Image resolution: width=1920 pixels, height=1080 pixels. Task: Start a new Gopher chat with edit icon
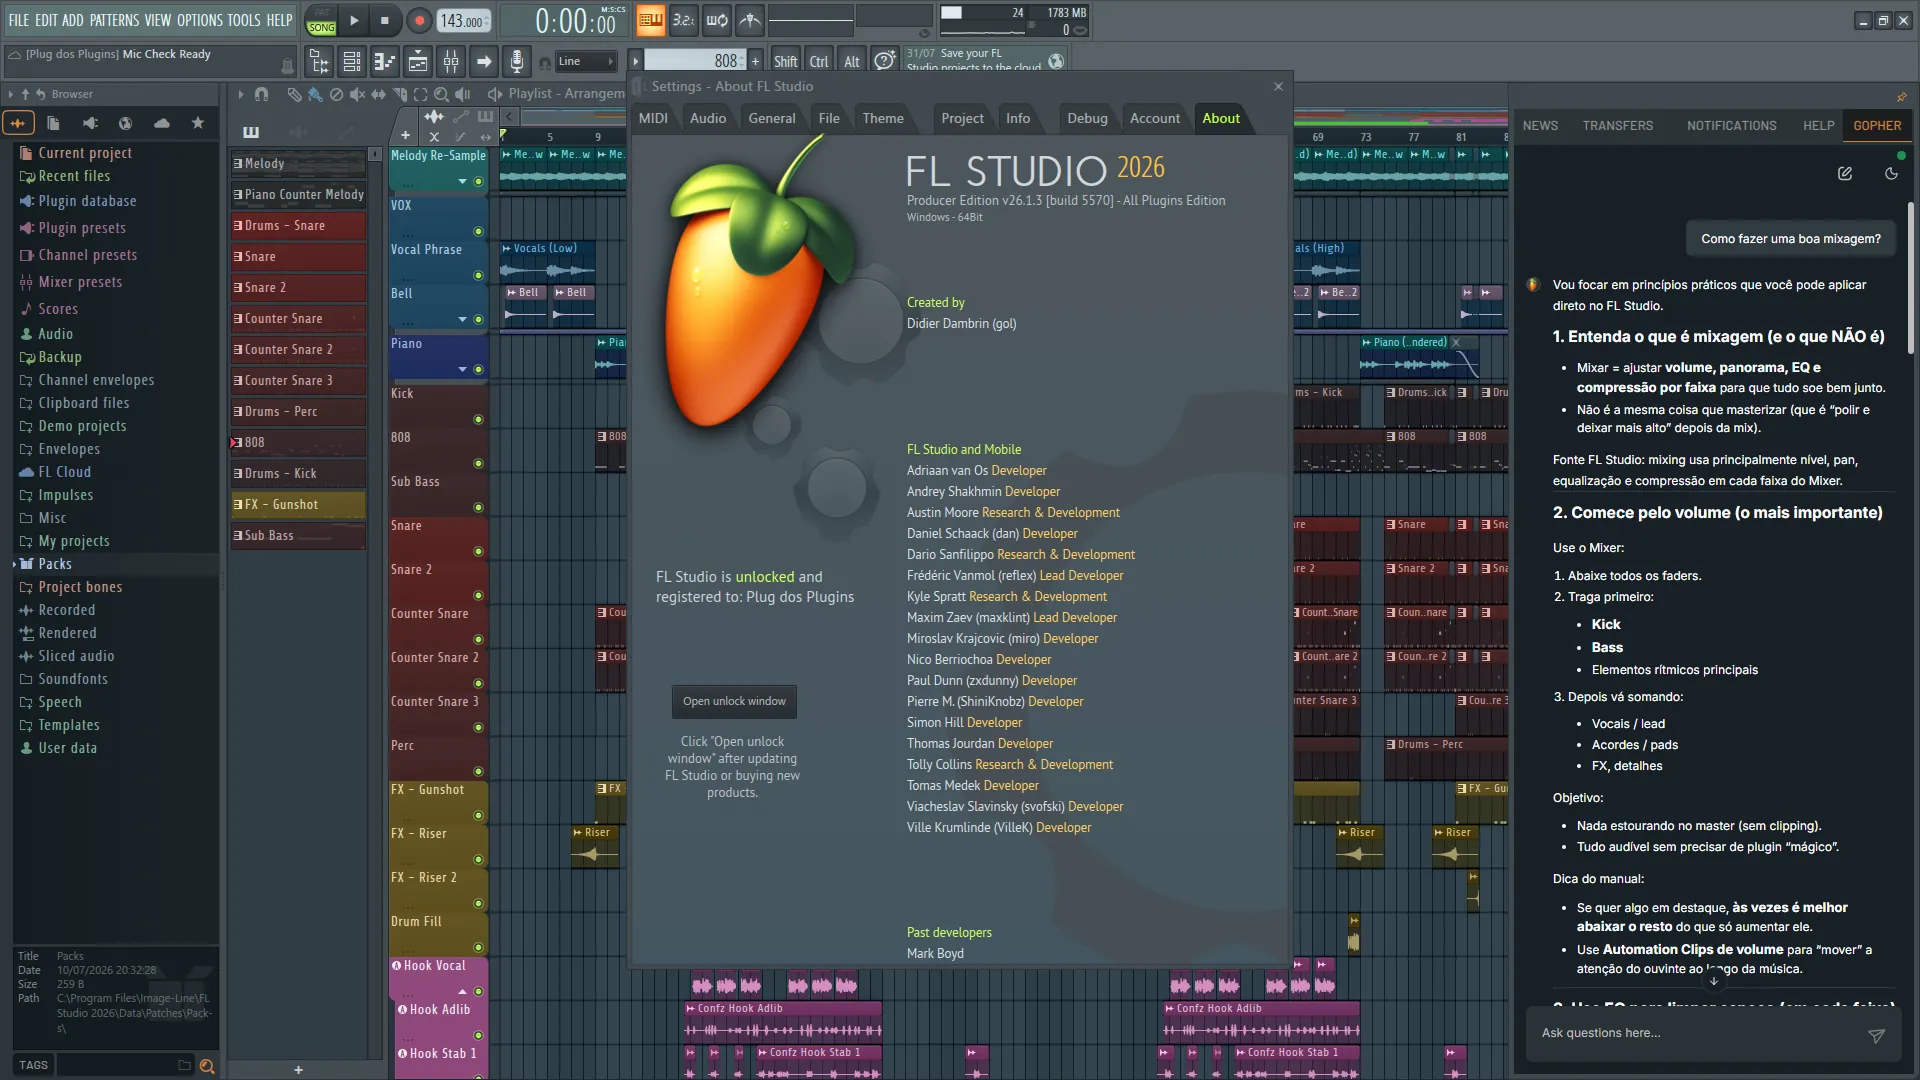pos(1845,173)
